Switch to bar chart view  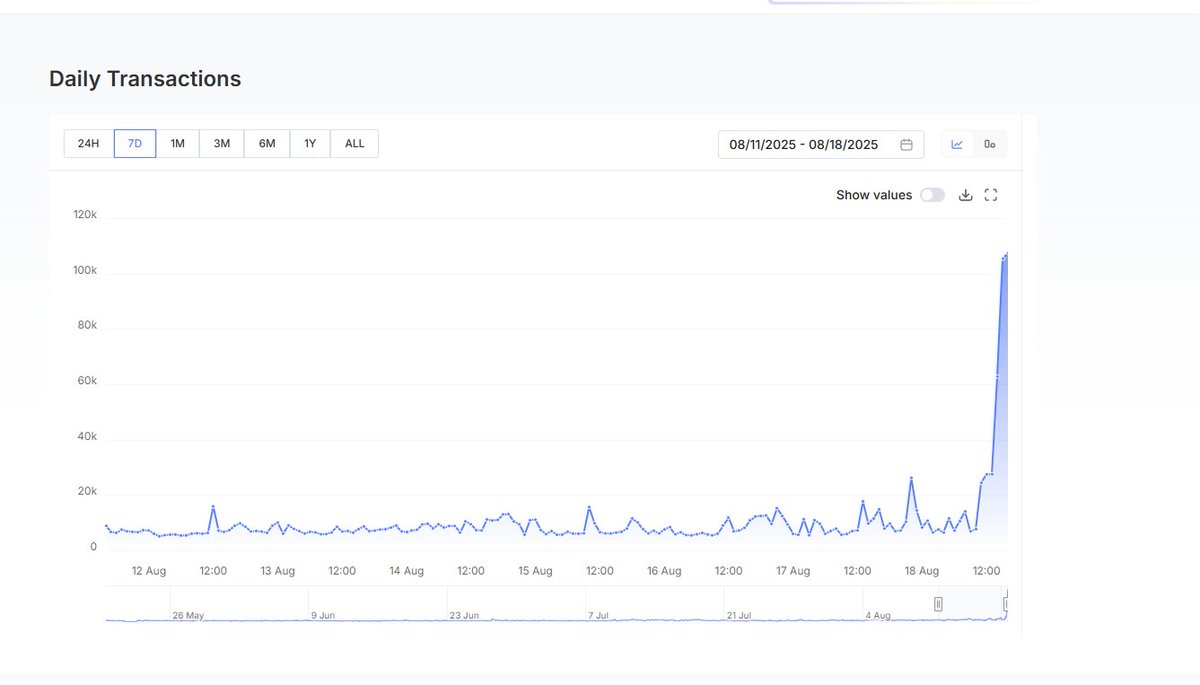pos(990,144)
